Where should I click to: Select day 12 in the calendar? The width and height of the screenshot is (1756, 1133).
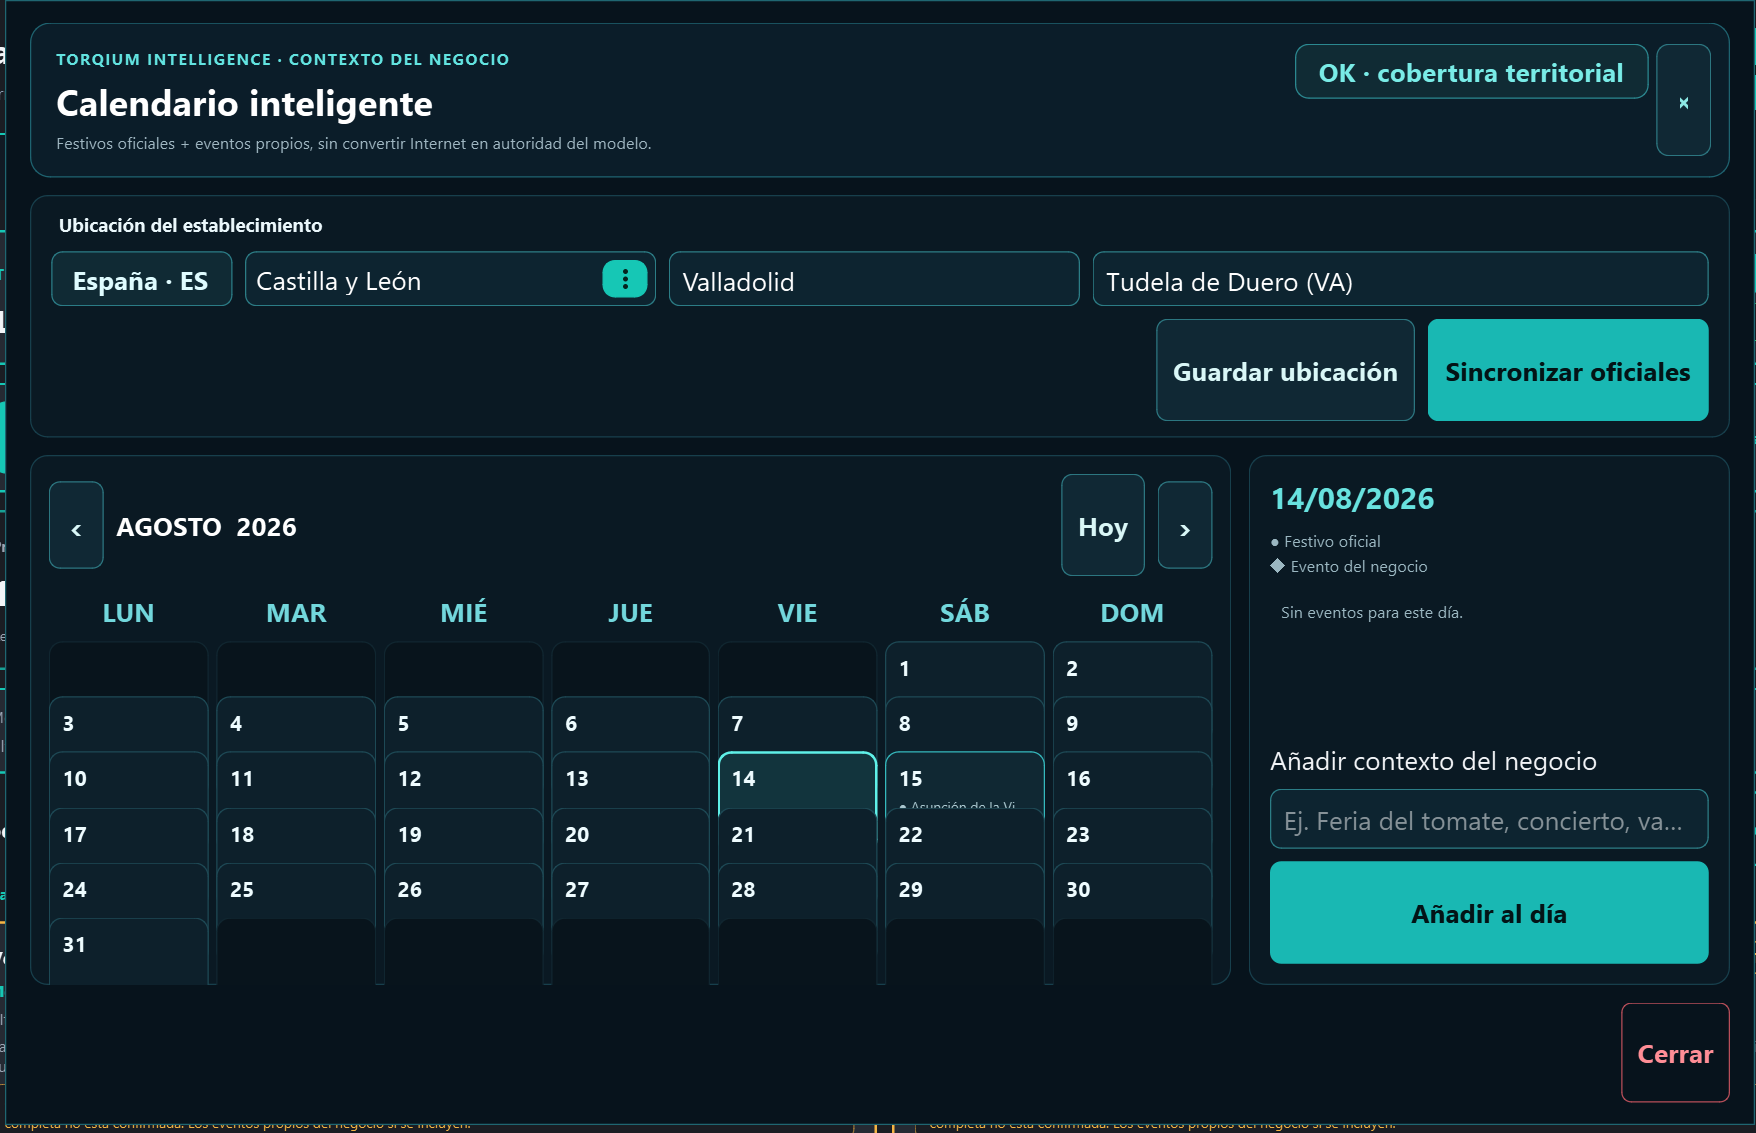click(x=464, y=780)
